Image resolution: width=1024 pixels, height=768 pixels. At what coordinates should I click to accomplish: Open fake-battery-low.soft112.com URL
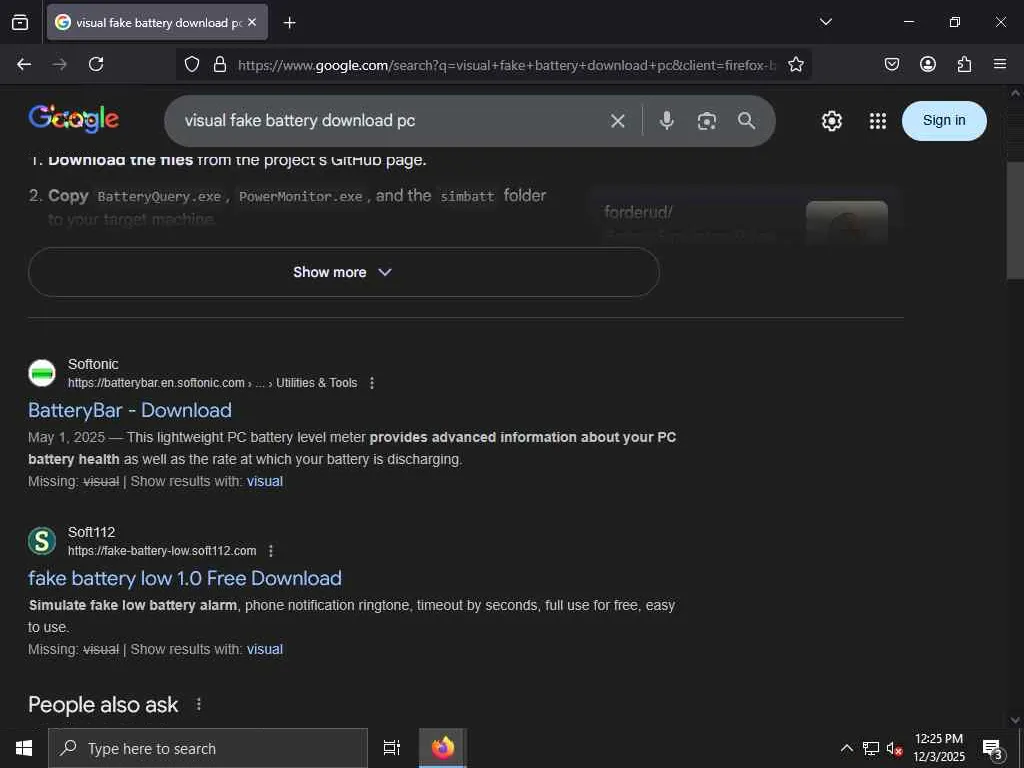pyautogui.click(x=162, y=551)
